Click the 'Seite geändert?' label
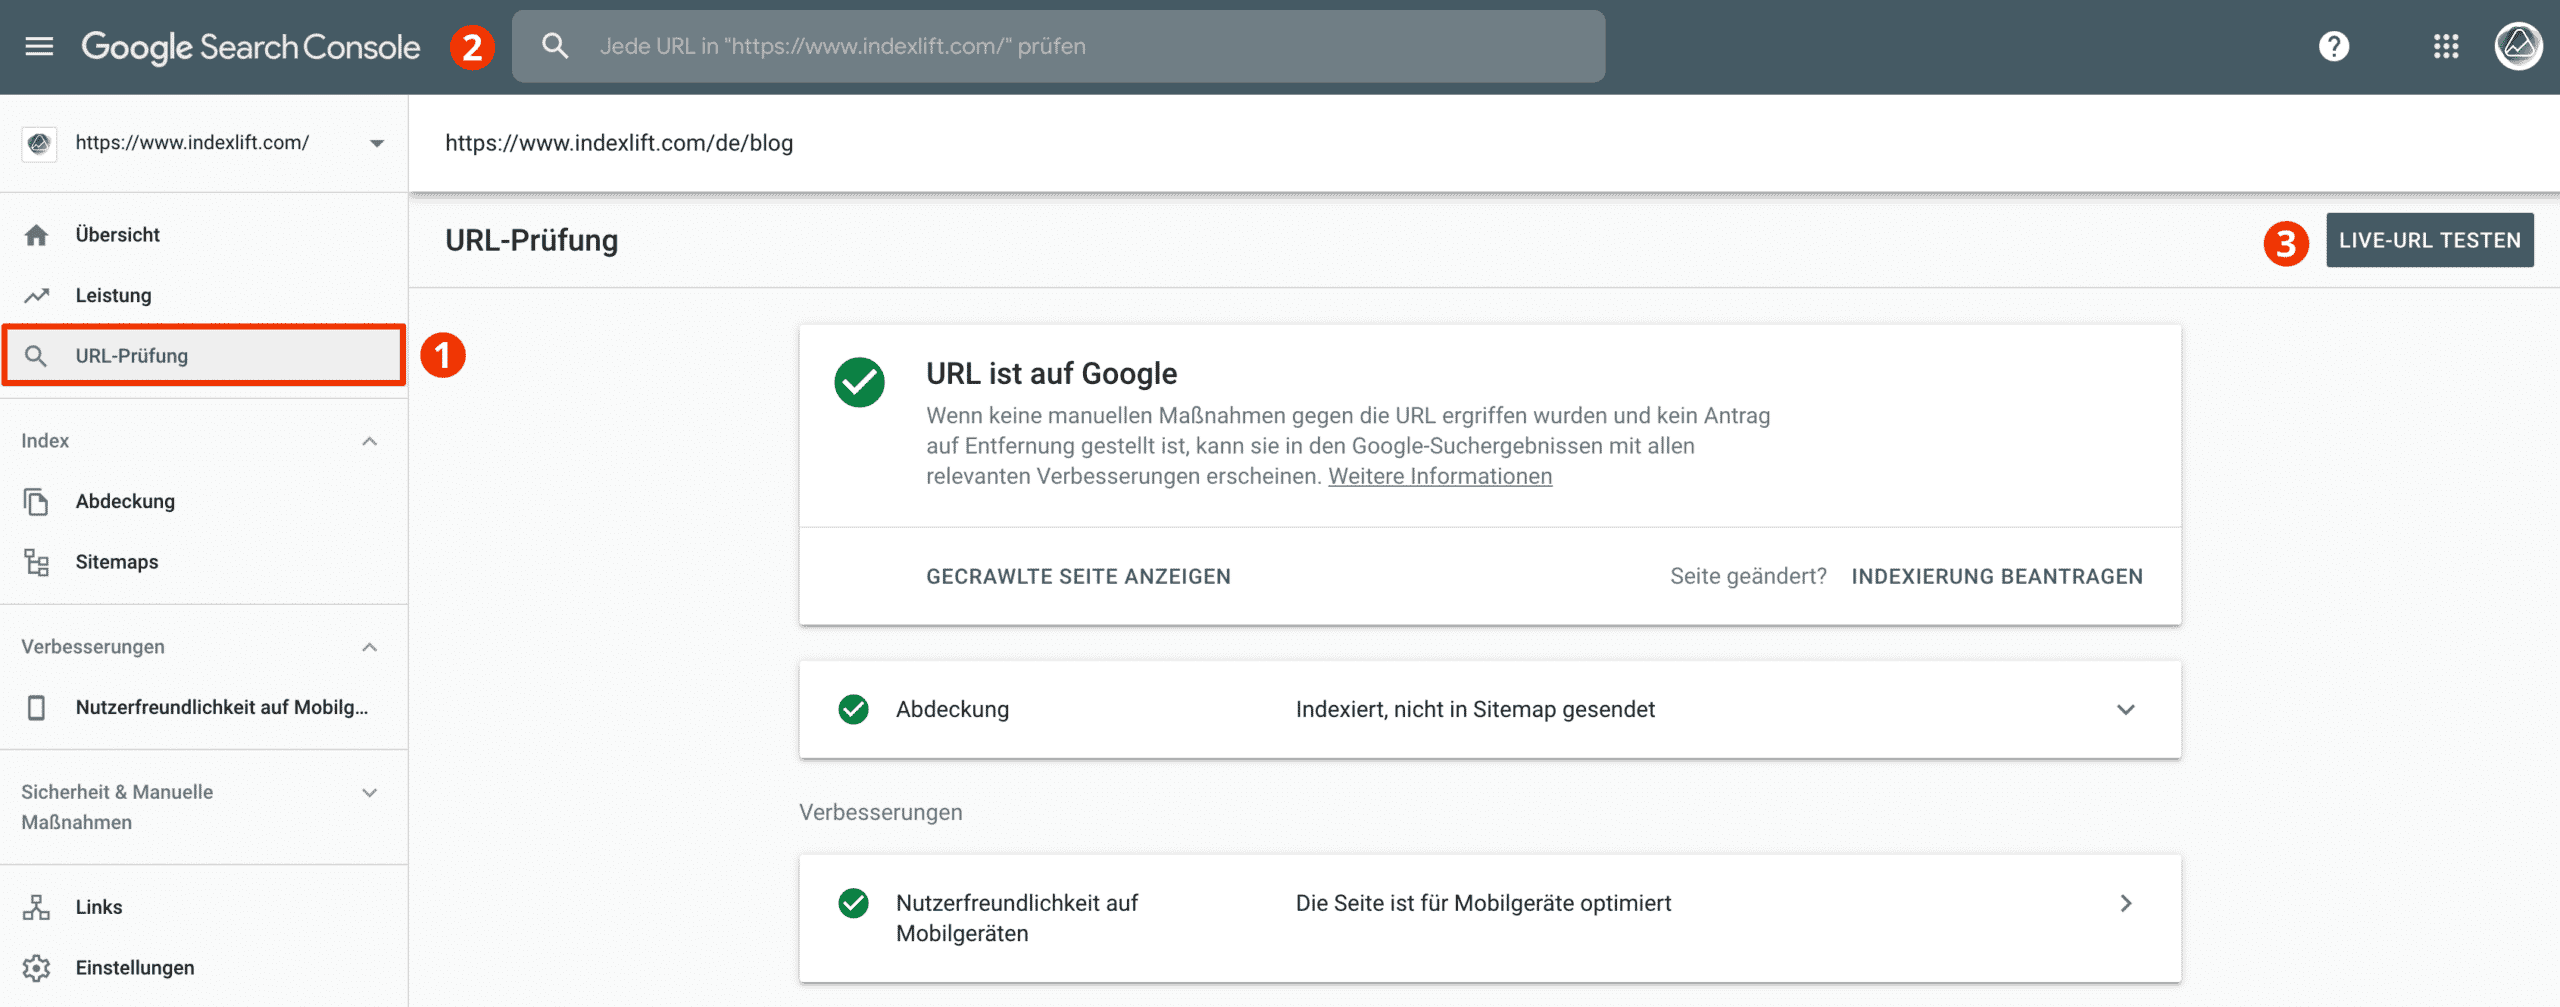2560x1007 pixels. (1748, 577)
